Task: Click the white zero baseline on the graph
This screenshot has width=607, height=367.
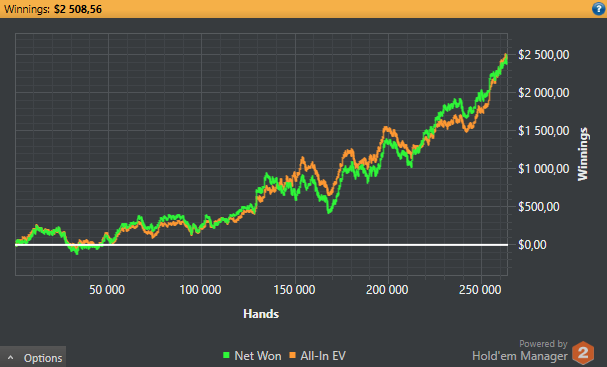Action: (x=261, y=245)
